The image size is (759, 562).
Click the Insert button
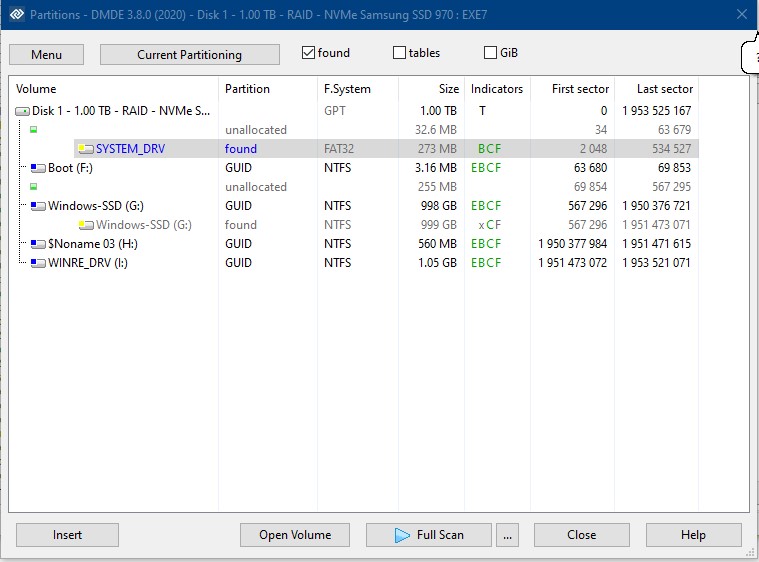(x=67, y=535)
